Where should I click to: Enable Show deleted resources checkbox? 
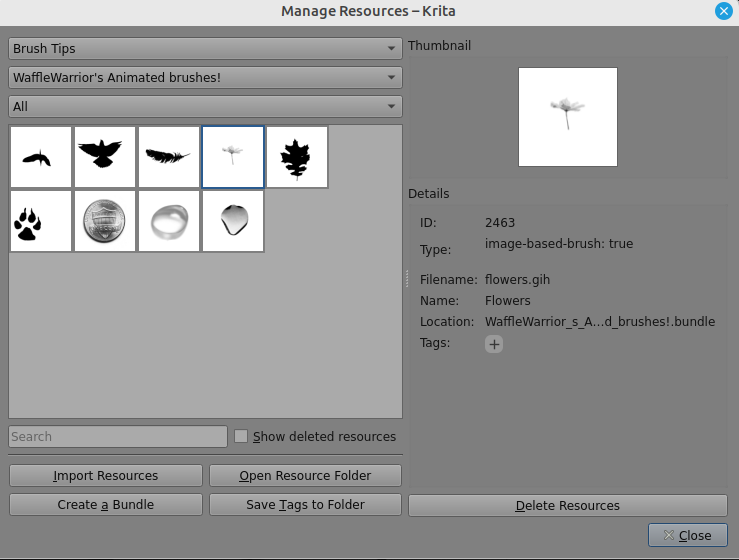point(241,436)
